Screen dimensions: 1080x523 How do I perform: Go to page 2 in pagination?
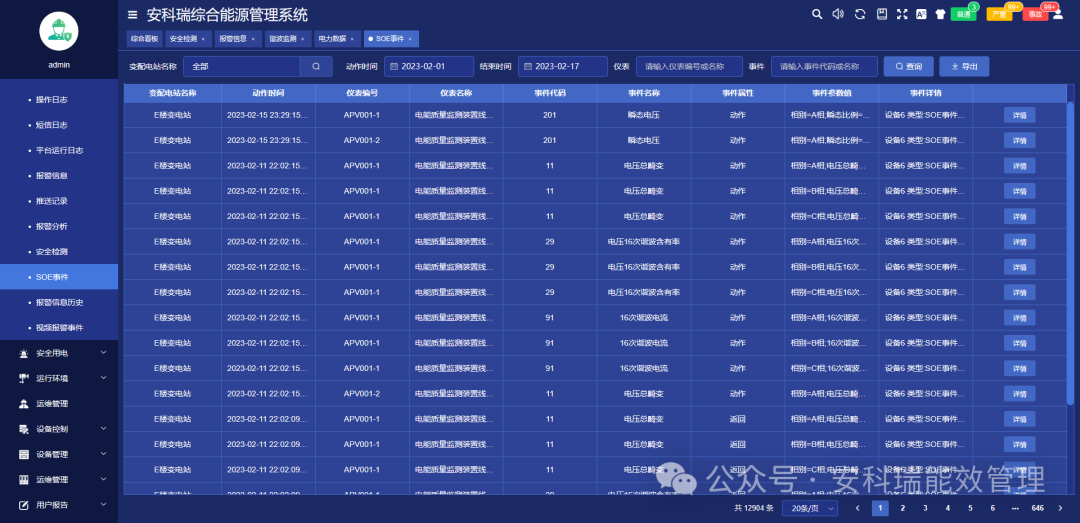(x=902, y=509)
